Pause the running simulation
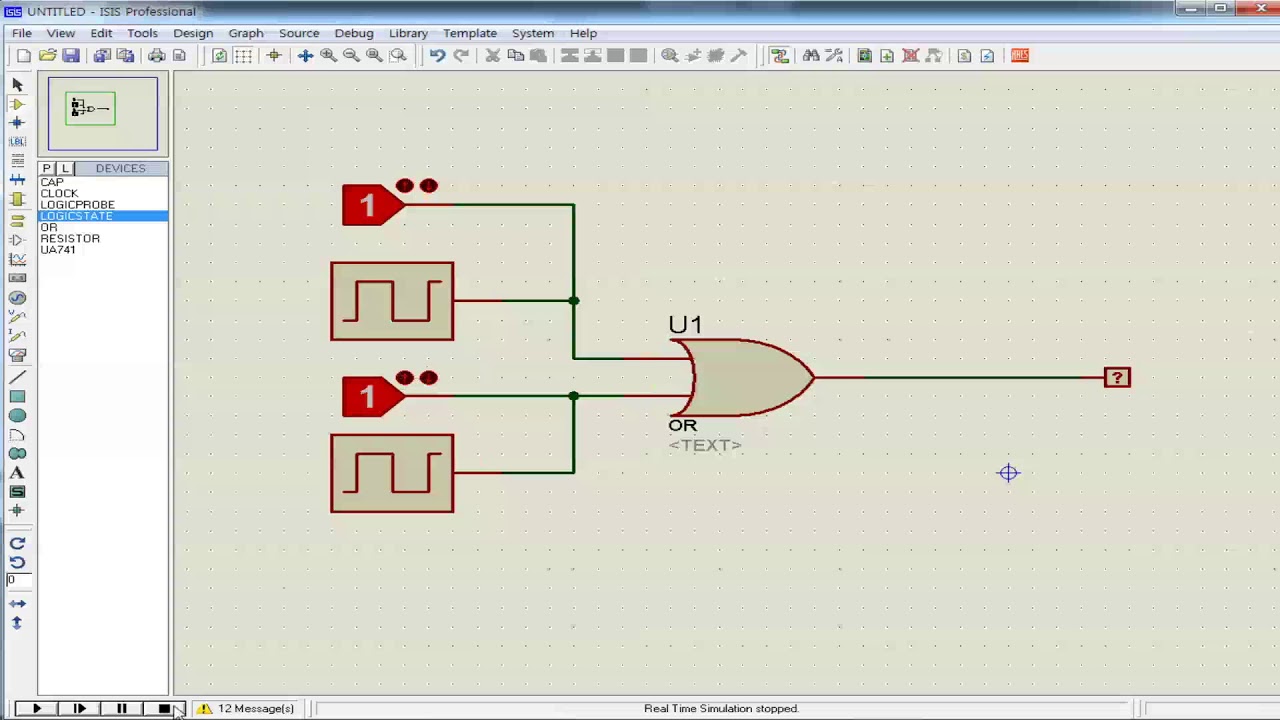1280x720 pixels. (x=121, y=709)
